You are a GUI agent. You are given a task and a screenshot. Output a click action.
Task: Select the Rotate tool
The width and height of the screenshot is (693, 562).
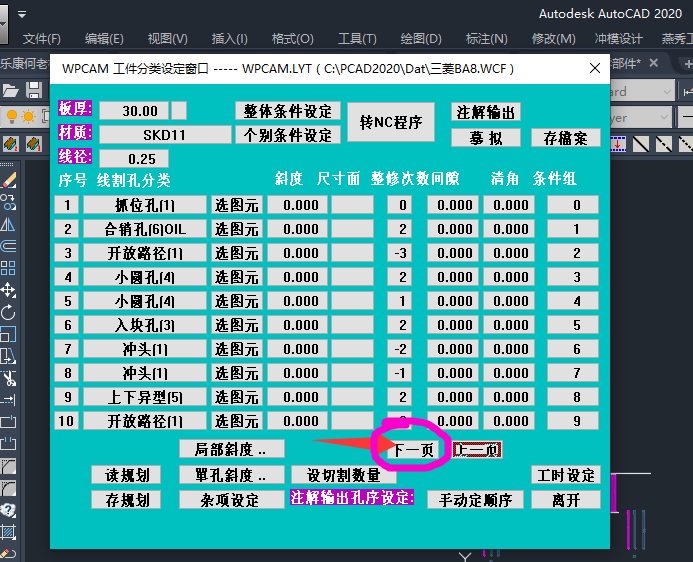8,312
